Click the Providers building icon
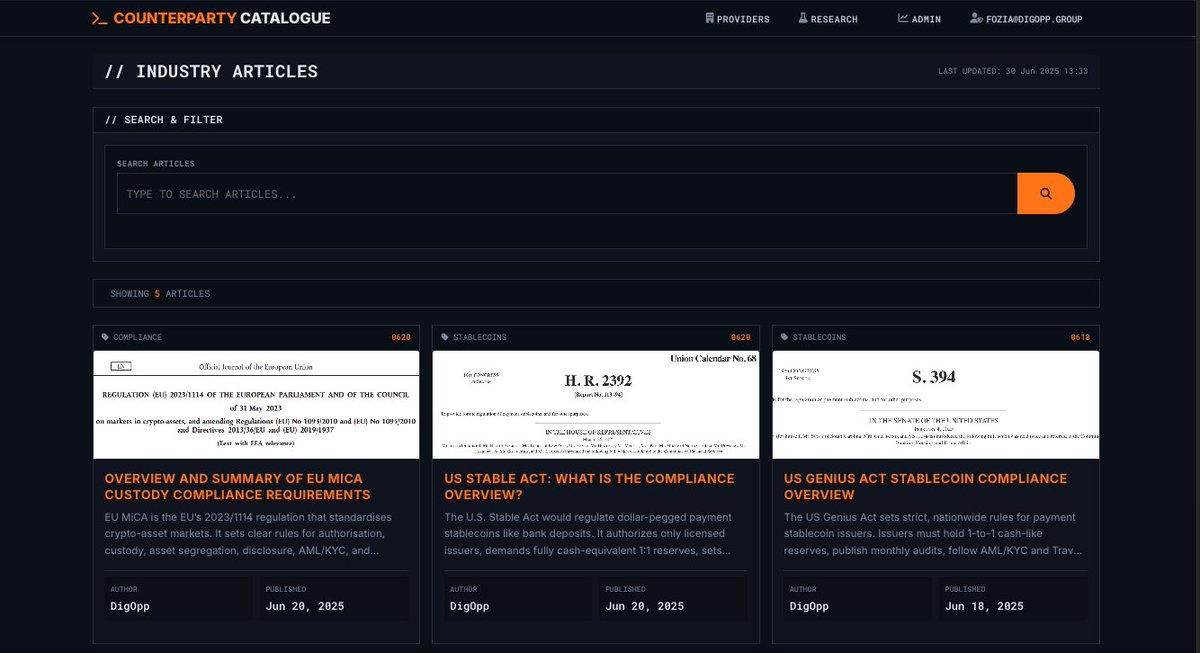This screenshot has height=653, width=1200. [x=709, y=18]
